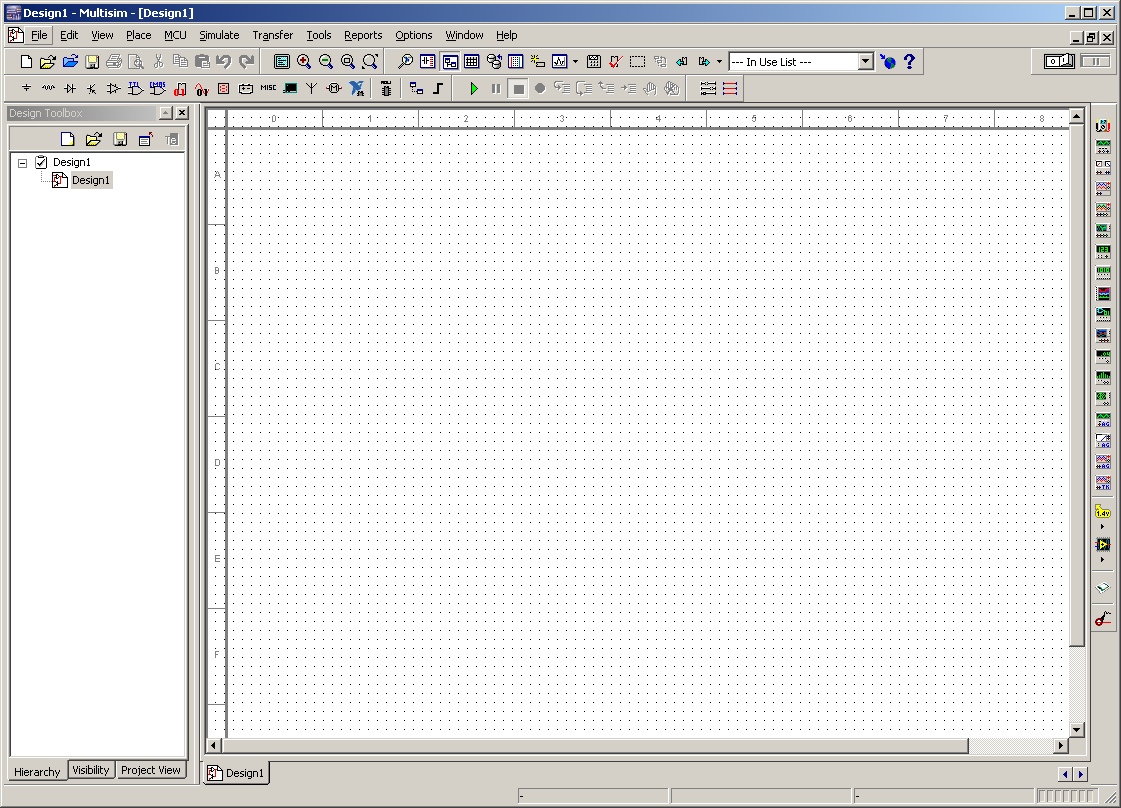Open the Find Examples tool
The image size is (1121, 808).
[x=405, y=61]
